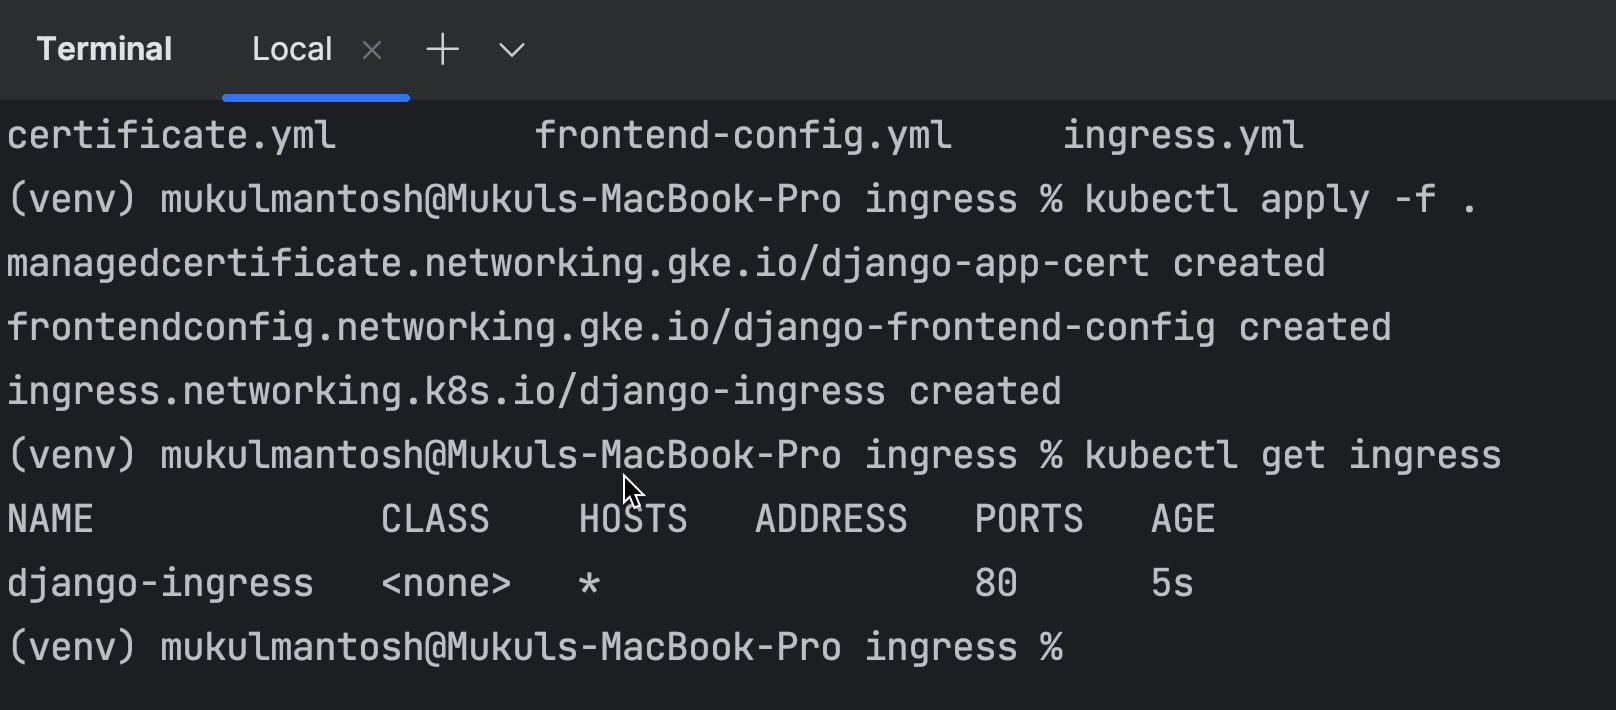Expand the terminal session options chevron
Screen dimensions: 1616x710
pyautogui.click(x=512, y=50)
